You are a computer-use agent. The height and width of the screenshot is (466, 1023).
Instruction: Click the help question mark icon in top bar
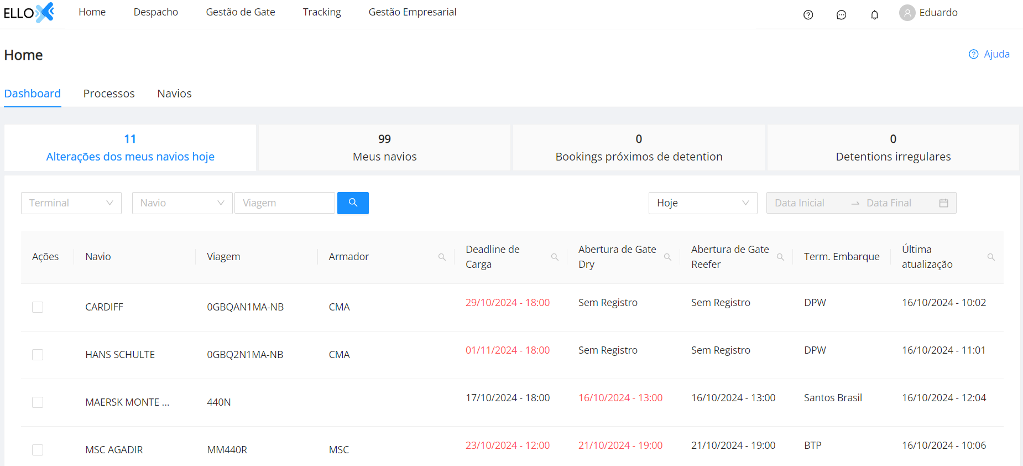click(x=808, y=14)
